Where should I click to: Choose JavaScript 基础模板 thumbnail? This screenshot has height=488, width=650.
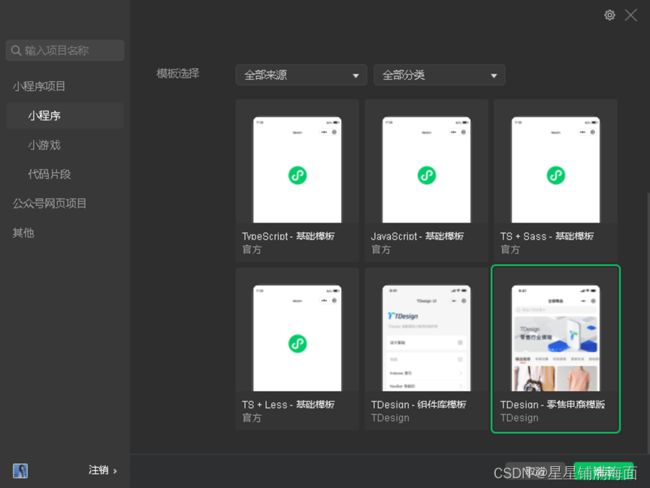(427, 170)
